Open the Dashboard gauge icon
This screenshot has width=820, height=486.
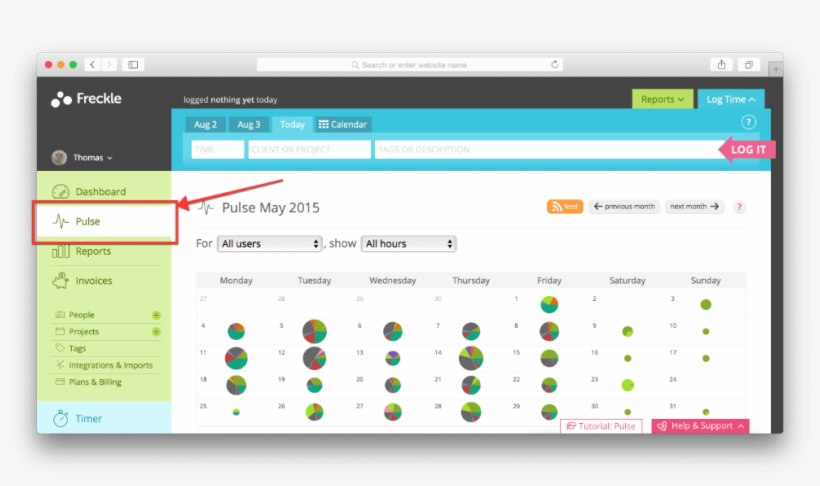pyautogui.click(x=61, y=191)
